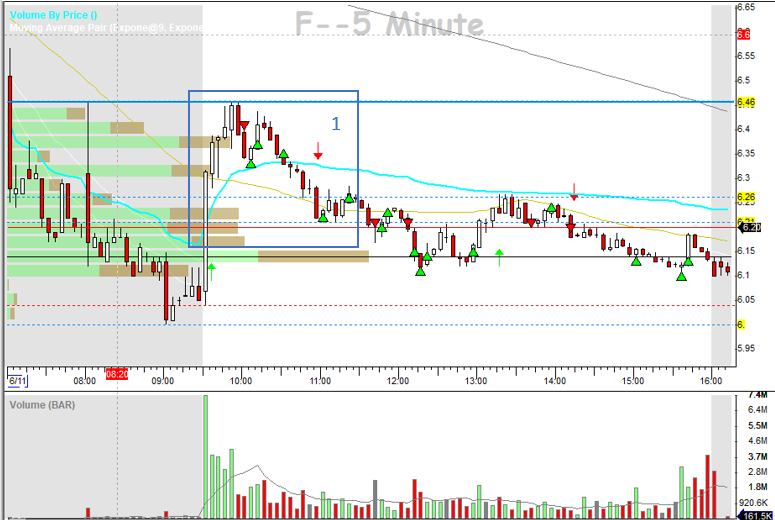Select the green up arrow after 13:00
This screenshot has width=775, height=520.
(x=499, y=255)
